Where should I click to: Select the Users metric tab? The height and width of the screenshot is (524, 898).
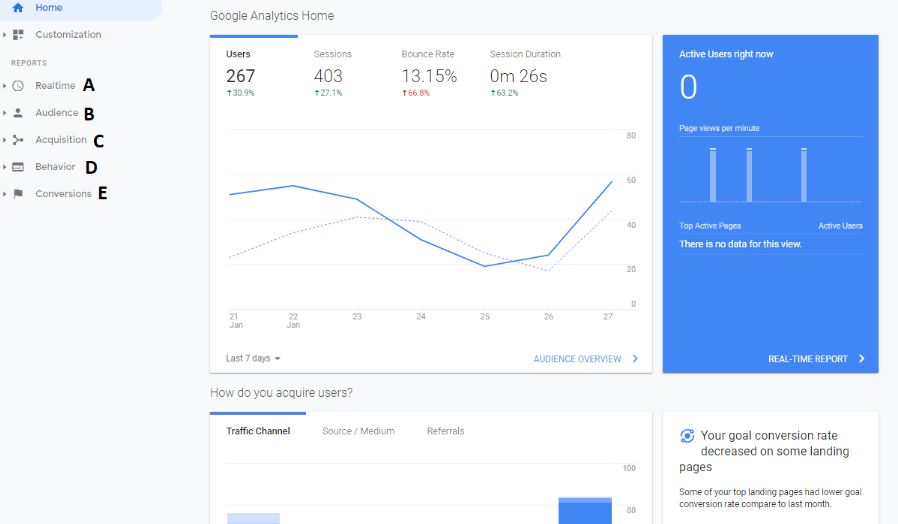coord(254,74)
